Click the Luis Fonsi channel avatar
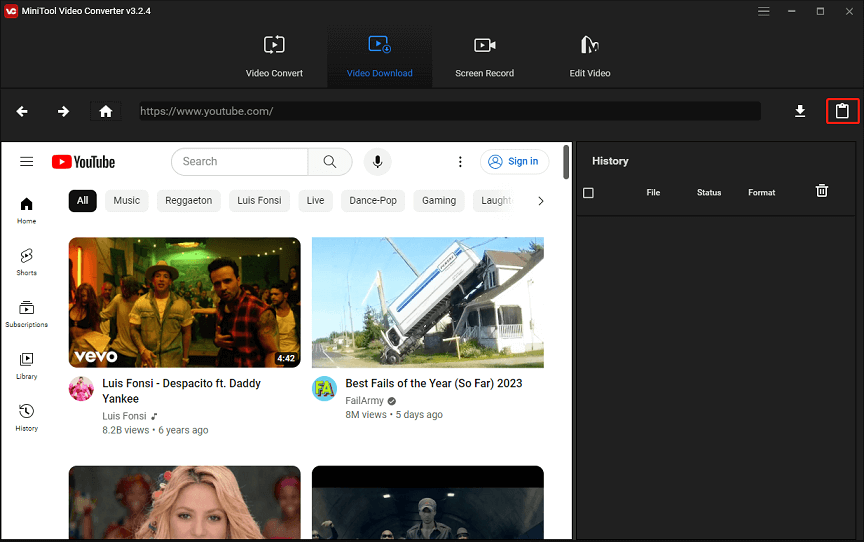 (x=81, y=389)
